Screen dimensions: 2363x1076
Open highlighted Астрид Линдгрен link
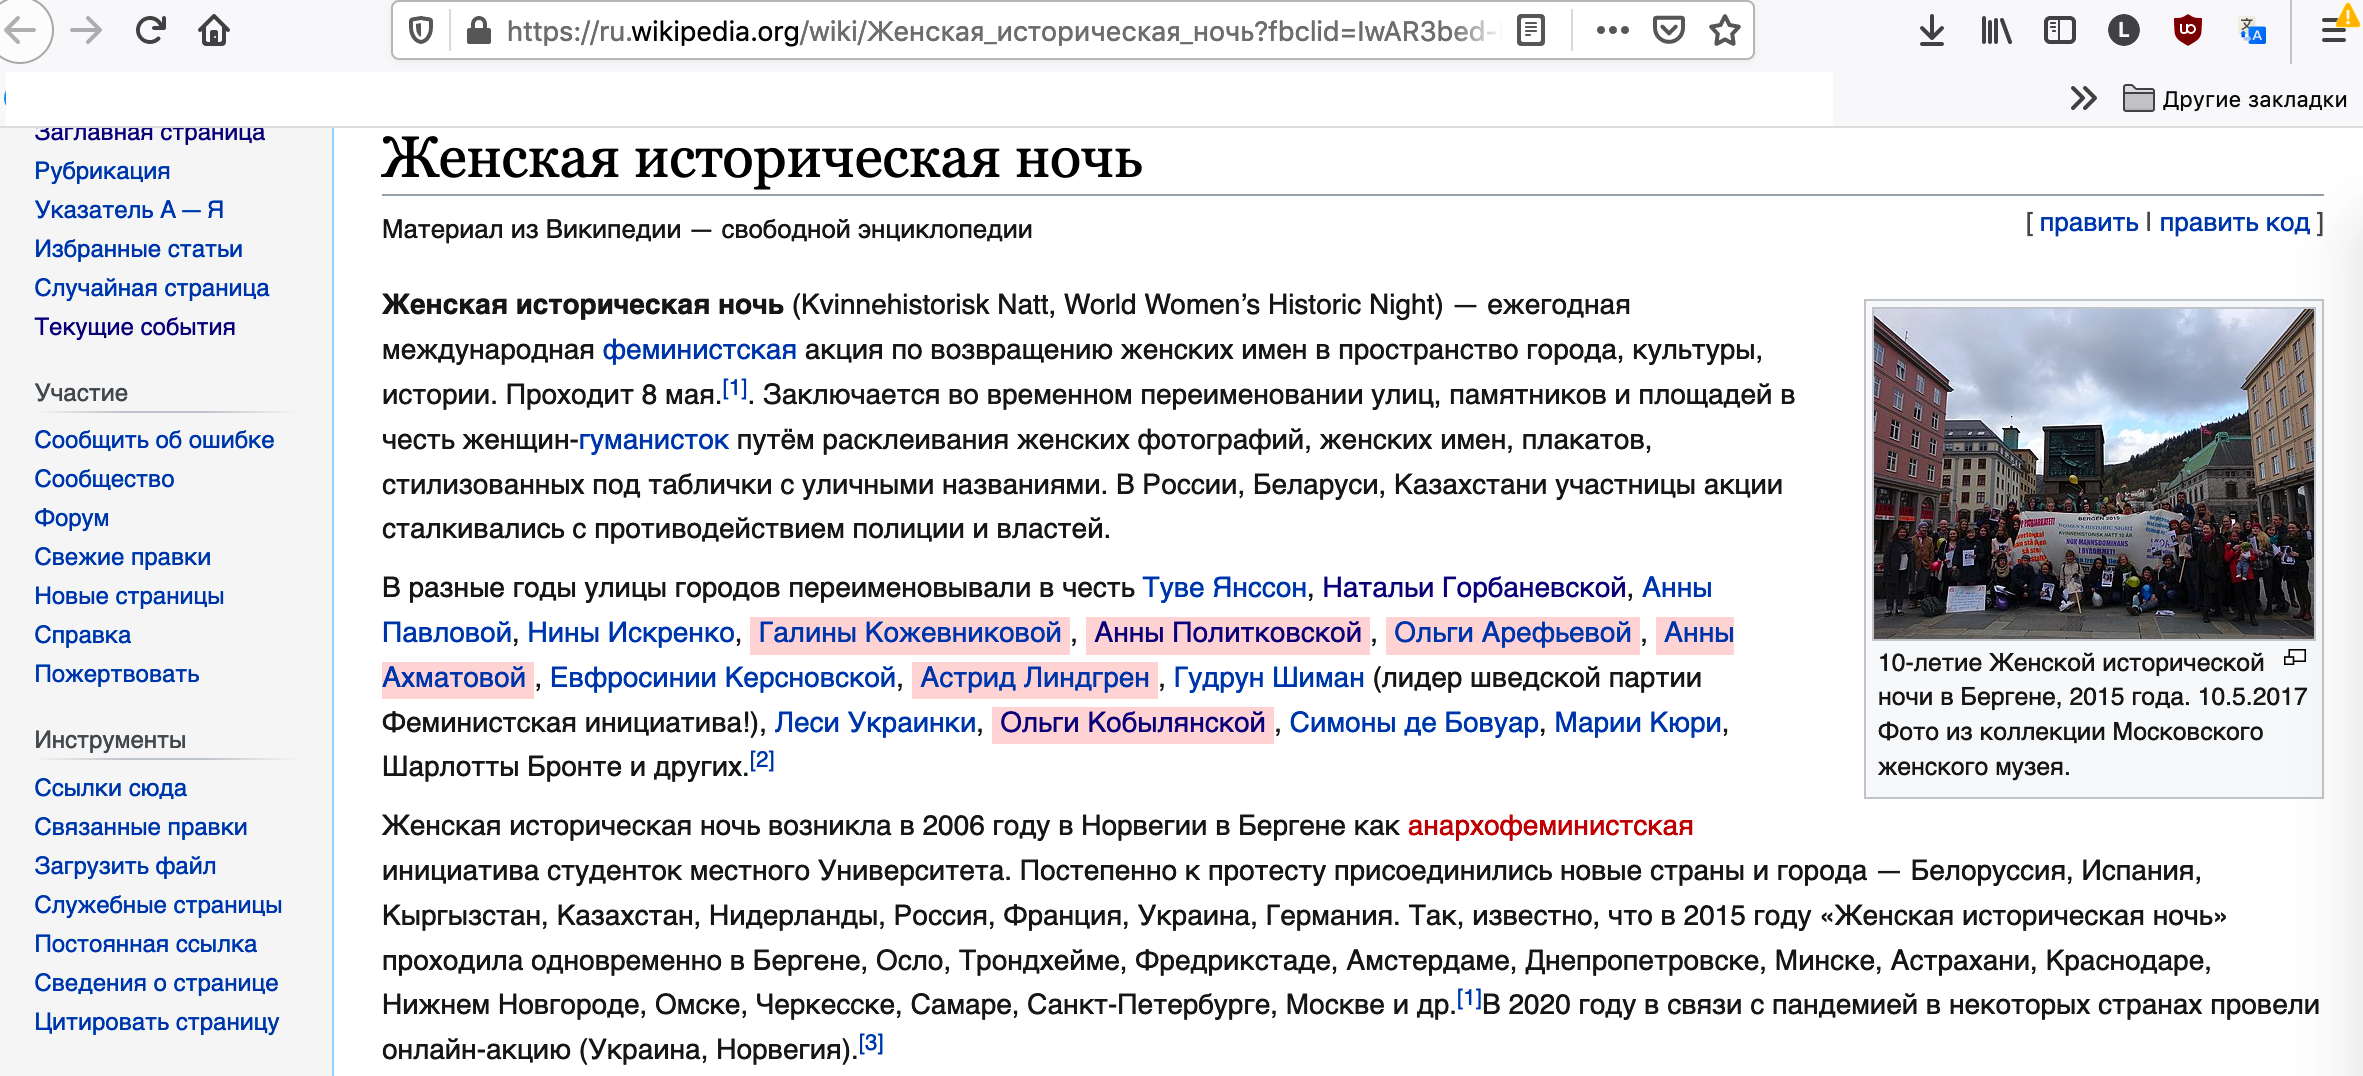coord(1034,678)
